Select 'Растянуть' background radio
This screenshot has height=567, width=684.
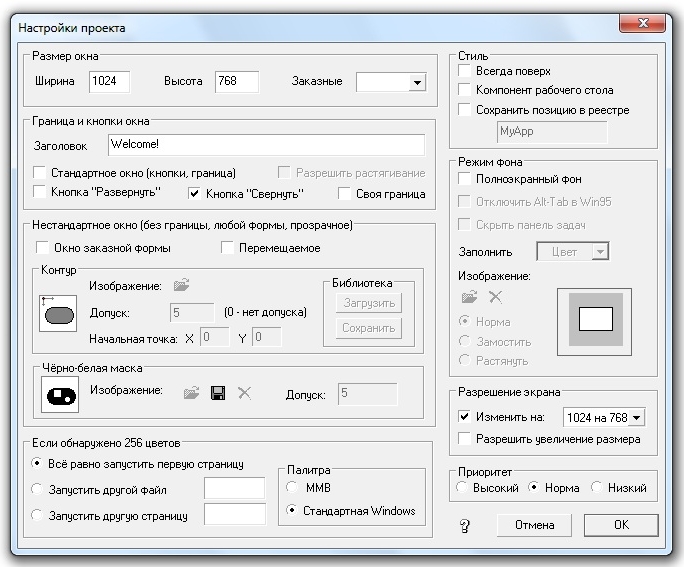[465, 360]
